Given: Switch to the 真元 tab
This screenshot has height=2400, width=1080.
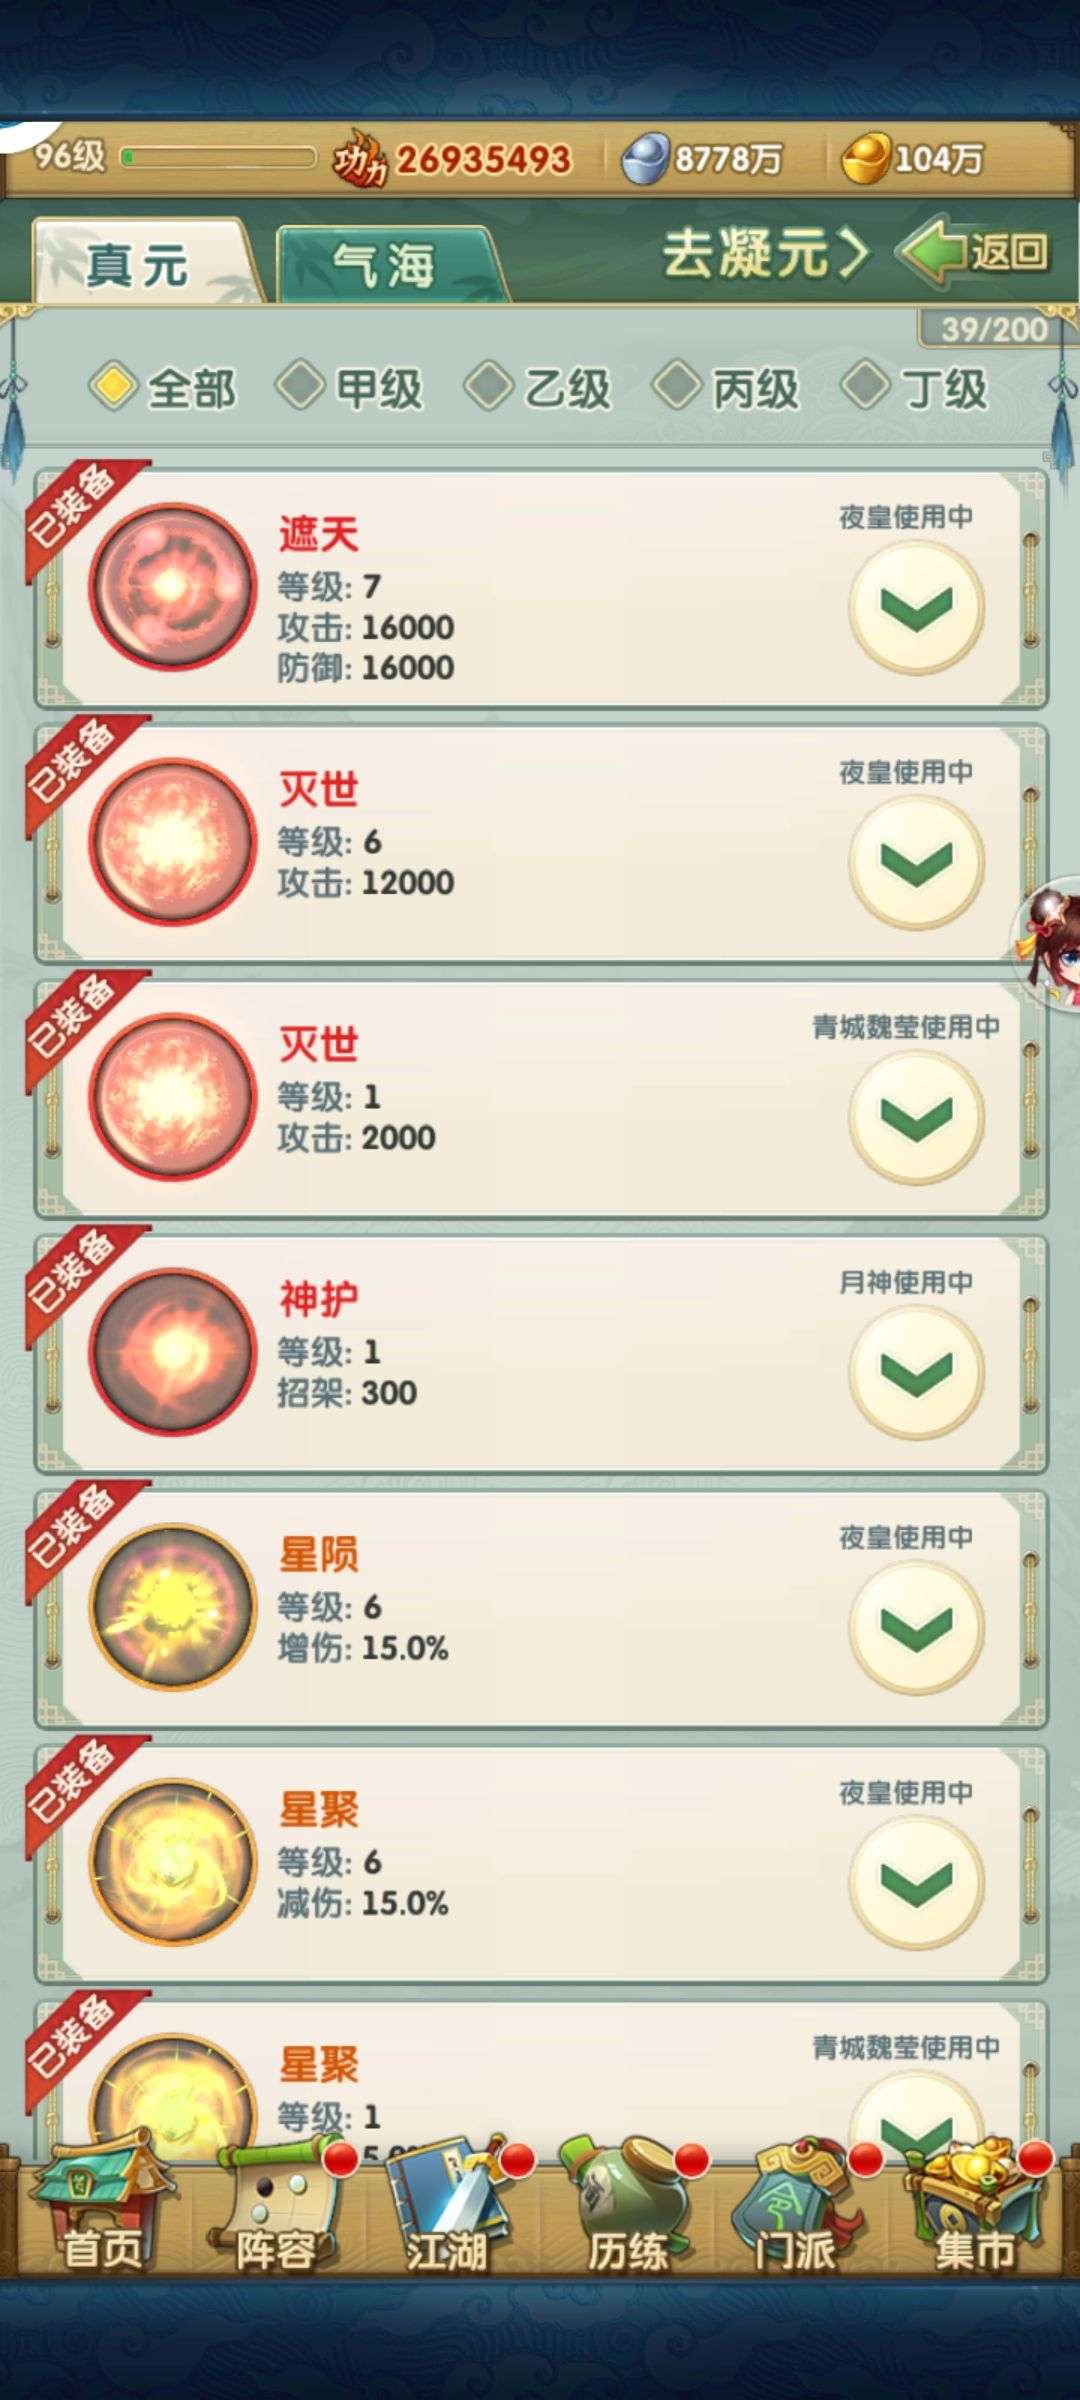Looking at the screenshot, I should point(140,262).
